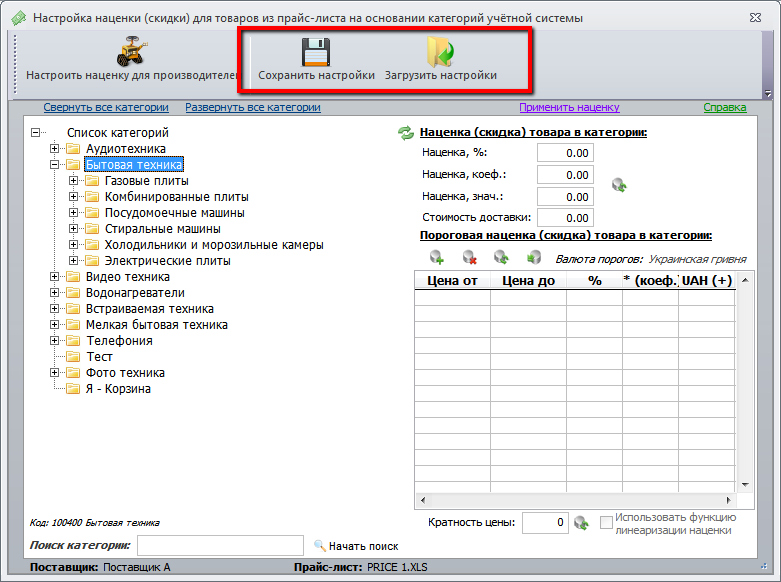Expand the Фото техника category
Viewport: 781px width, 582px height.
(54, 373)
